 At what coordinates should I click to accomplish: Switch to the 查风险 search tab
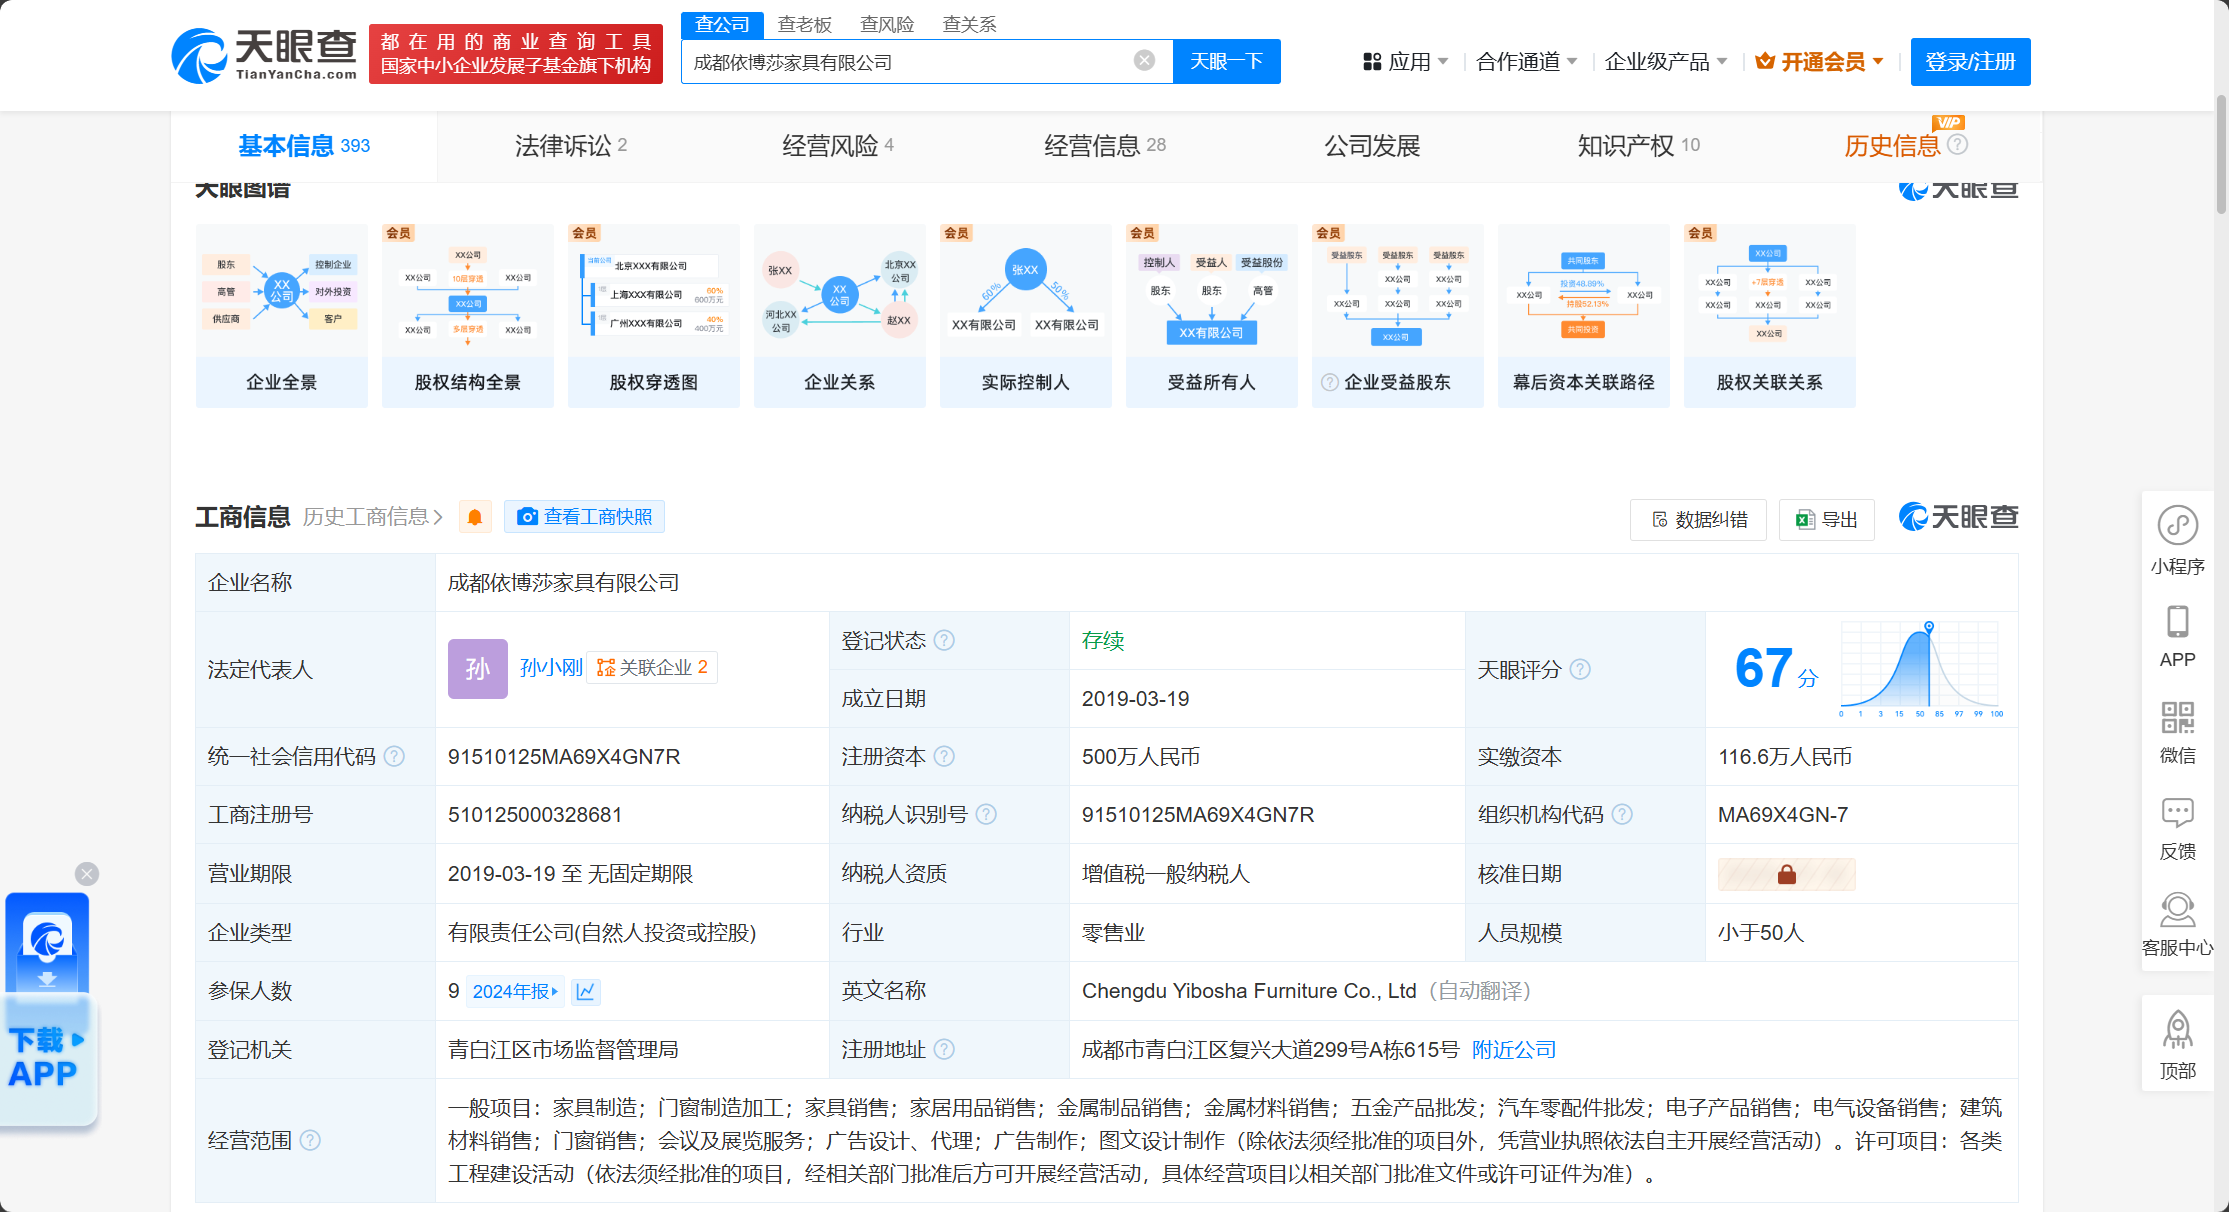tap(887, 24)
